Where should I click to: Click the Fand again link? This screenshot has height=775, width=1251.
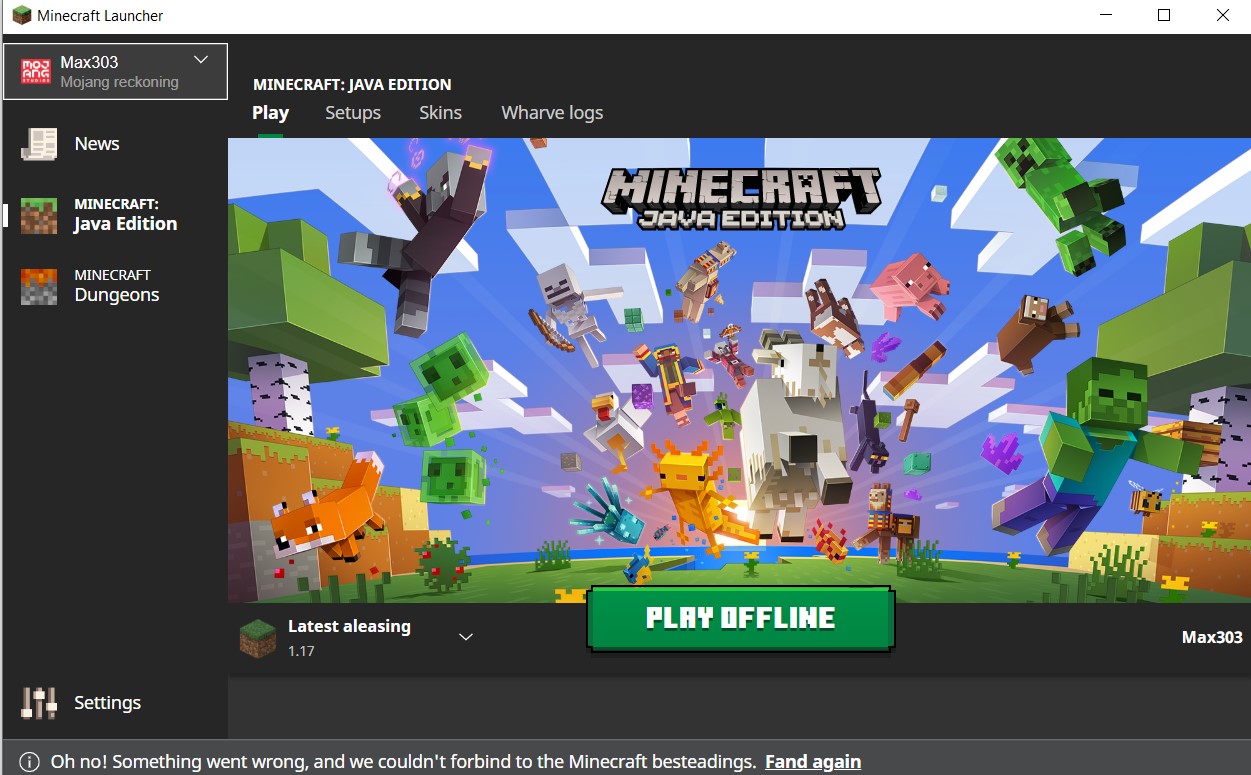point(813,762)
